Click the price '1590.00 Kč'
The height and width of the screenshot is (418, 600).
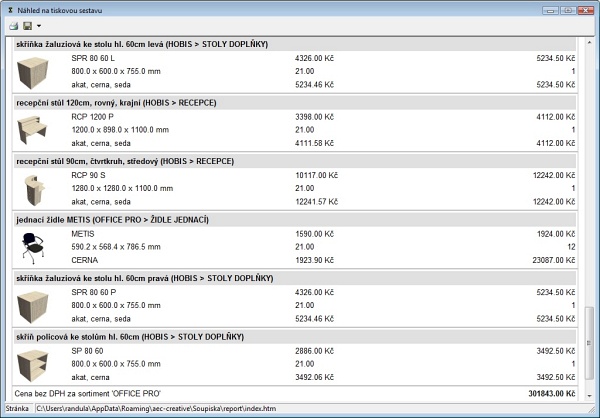pos(314,234)
